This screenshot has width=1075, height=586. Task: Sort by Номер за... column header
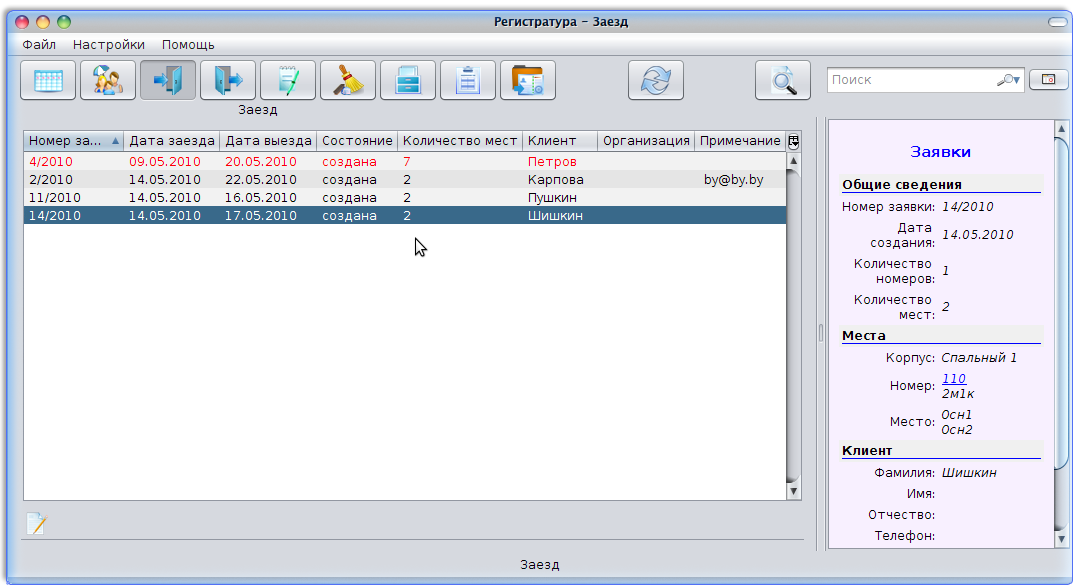[73, 141]
